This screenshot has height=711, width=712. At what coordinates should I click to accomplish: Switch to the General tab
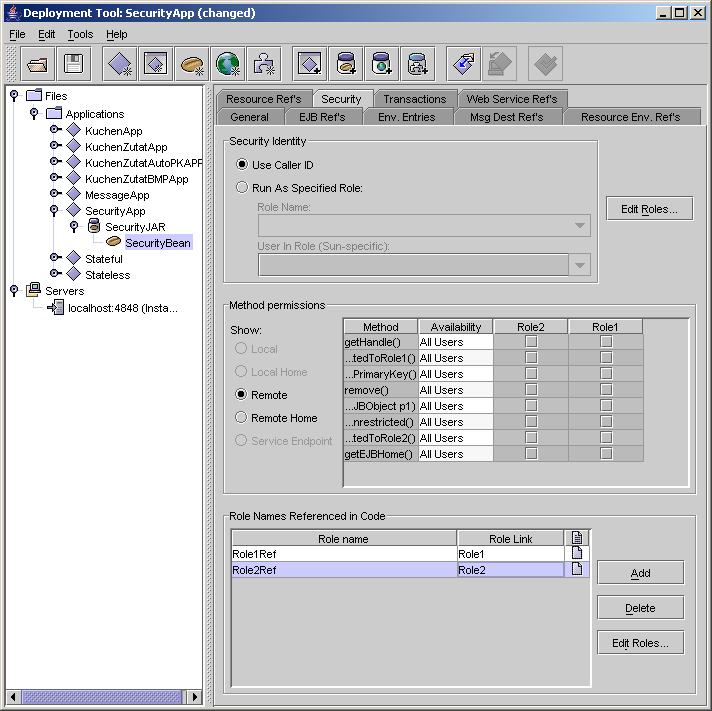click(x=249, y=117)
